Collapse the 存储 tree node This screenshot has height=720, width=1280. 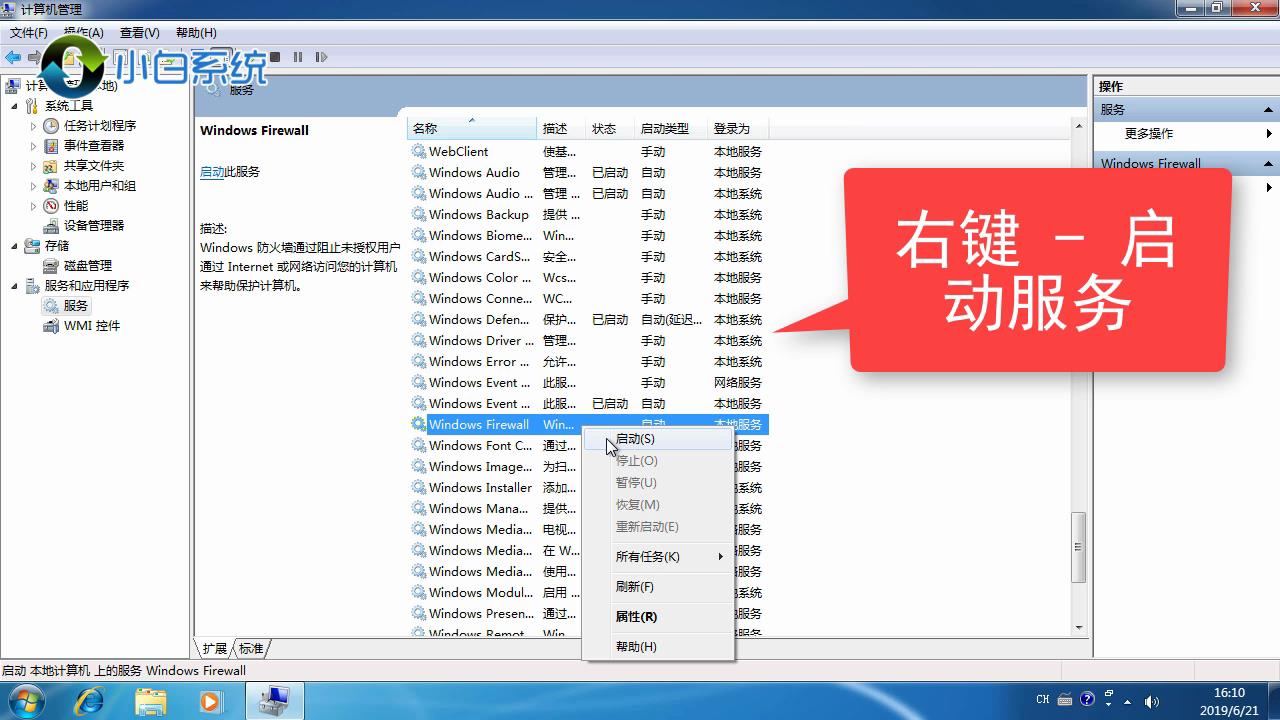(15, 246)
